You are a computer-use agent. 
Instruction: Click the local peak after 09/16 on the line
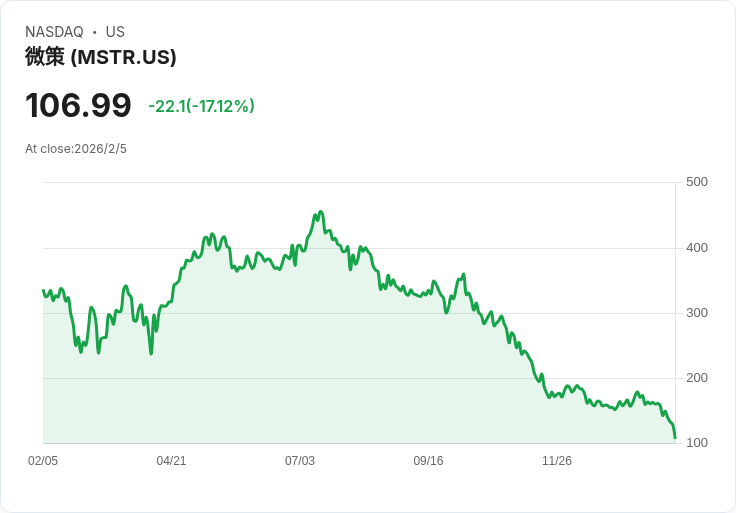coord(464,274)
